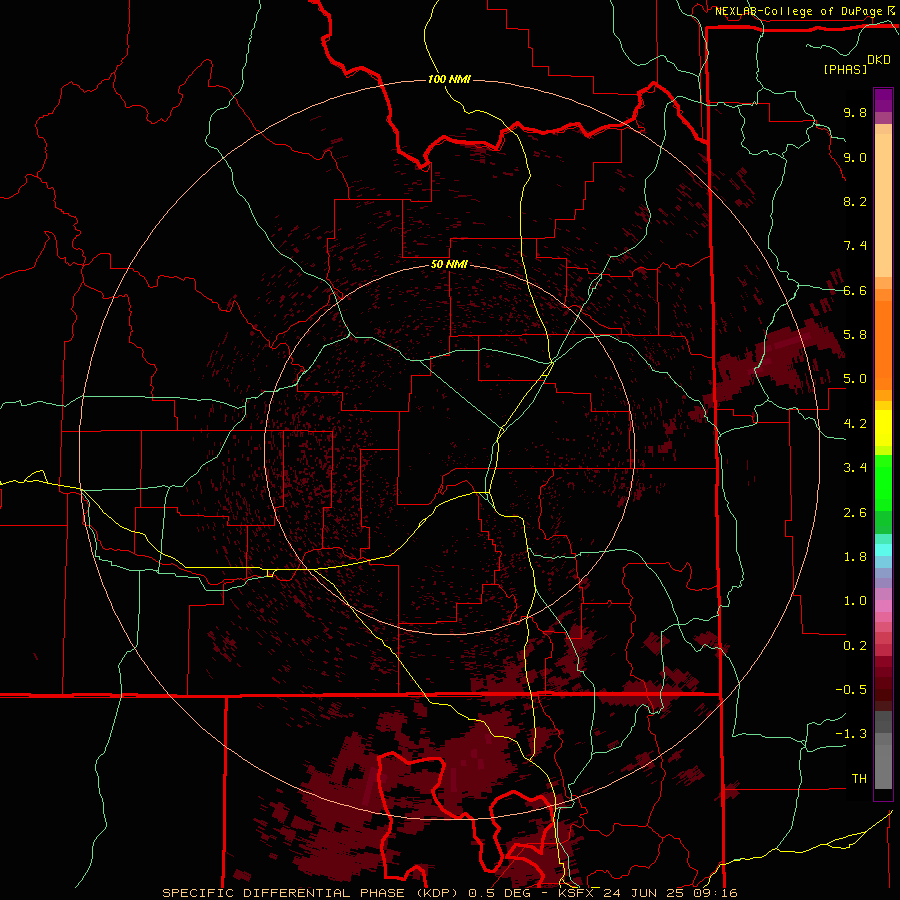Image resolution: width=900 pixels, height=900 pixels.
Task: Select the 8.2 scale value
Action: tap(855, 201)
